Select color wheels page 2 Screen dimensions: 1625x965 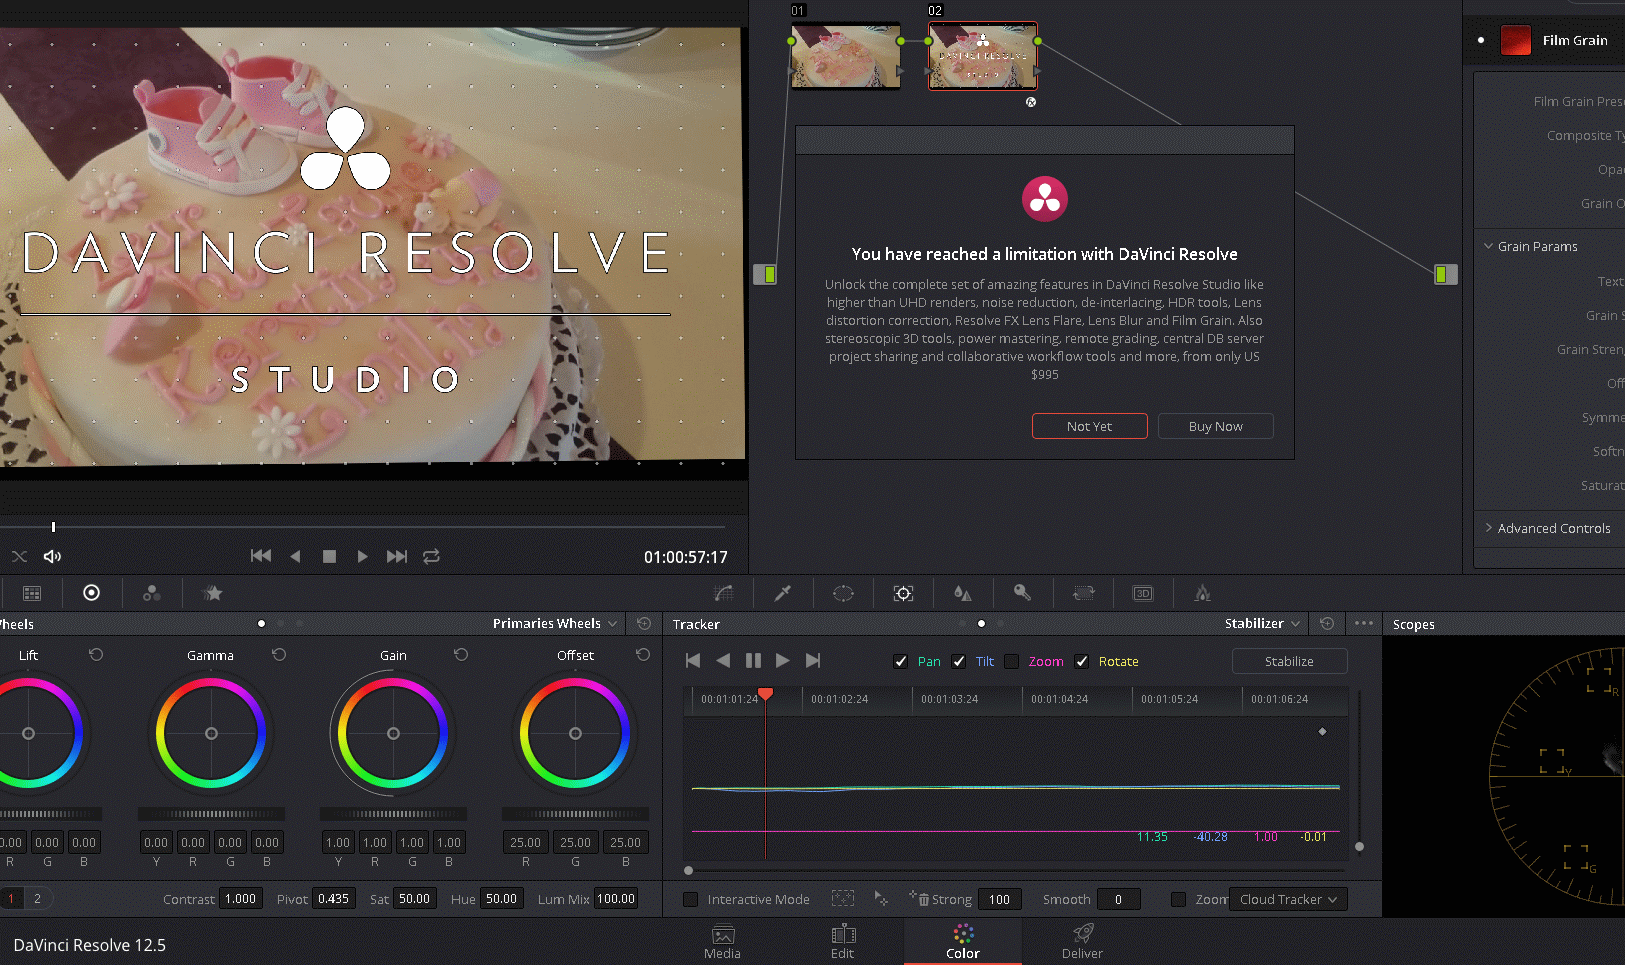tap(38, 898)
